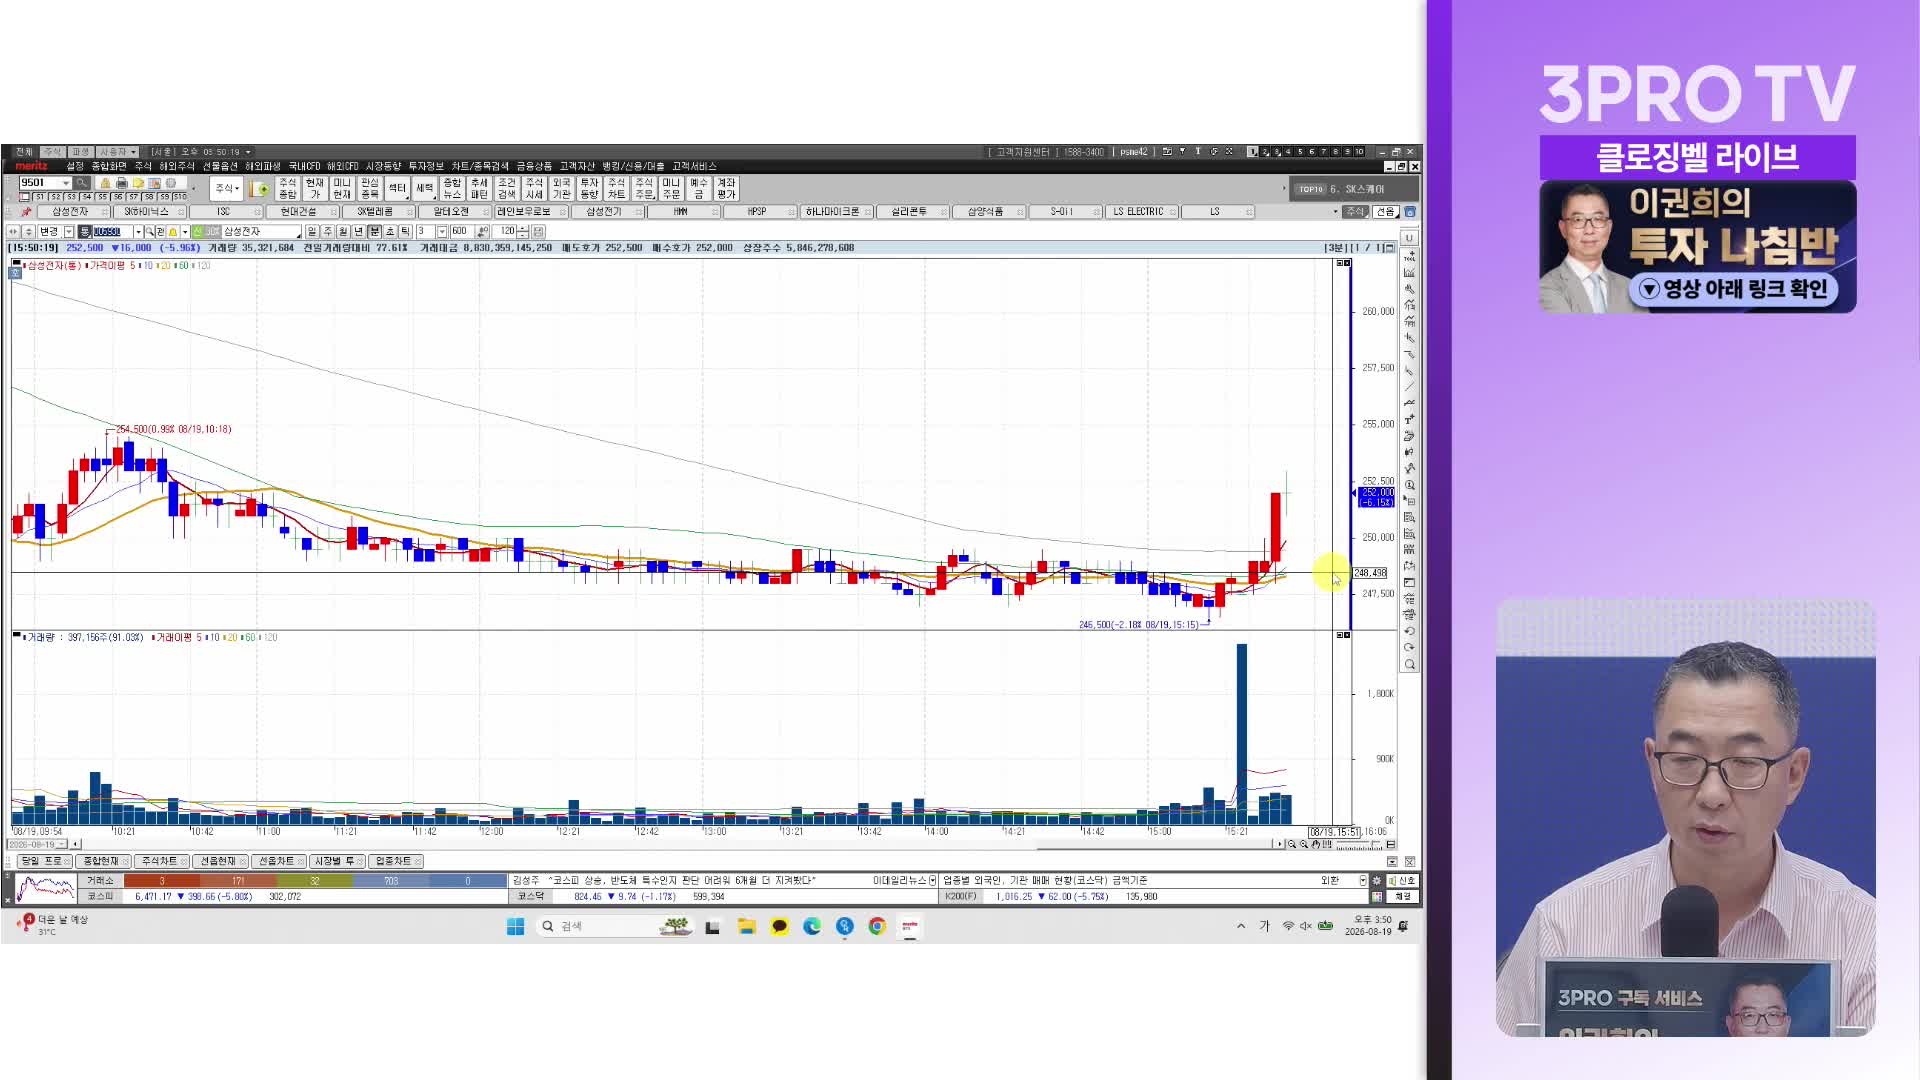Click the stock code search magnifier
This screenshot has width=1920, height=1080.
click(149, 232)
